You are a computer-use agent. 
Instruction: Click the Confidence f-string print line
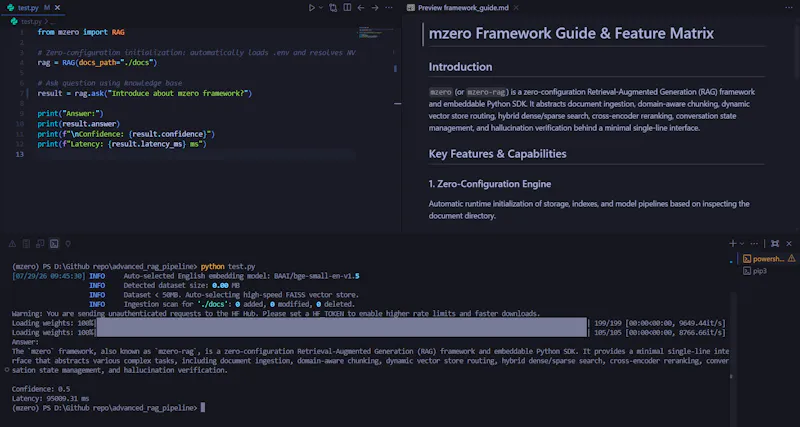126,134
